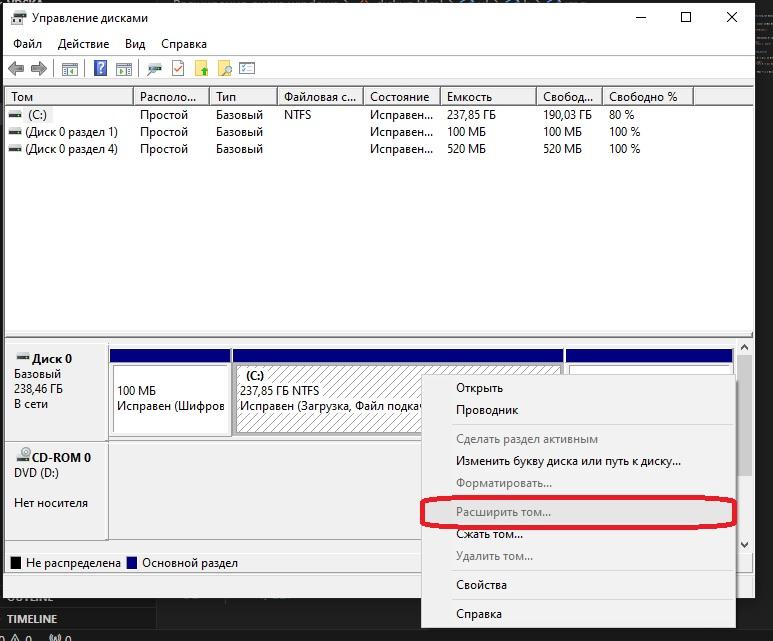Select Изменить букву диска или путь к диску

click(578, 462)
